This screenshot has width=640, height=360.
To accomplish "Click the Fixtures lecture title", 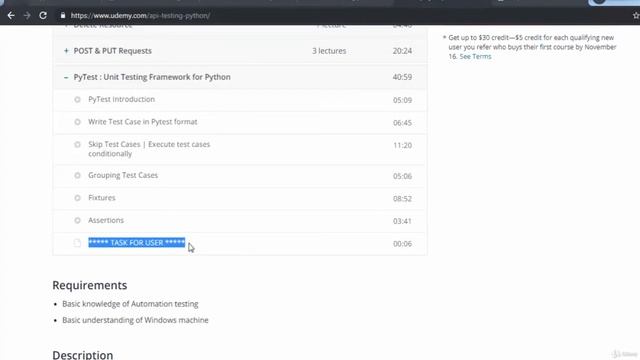I will [x=102, y=198].
